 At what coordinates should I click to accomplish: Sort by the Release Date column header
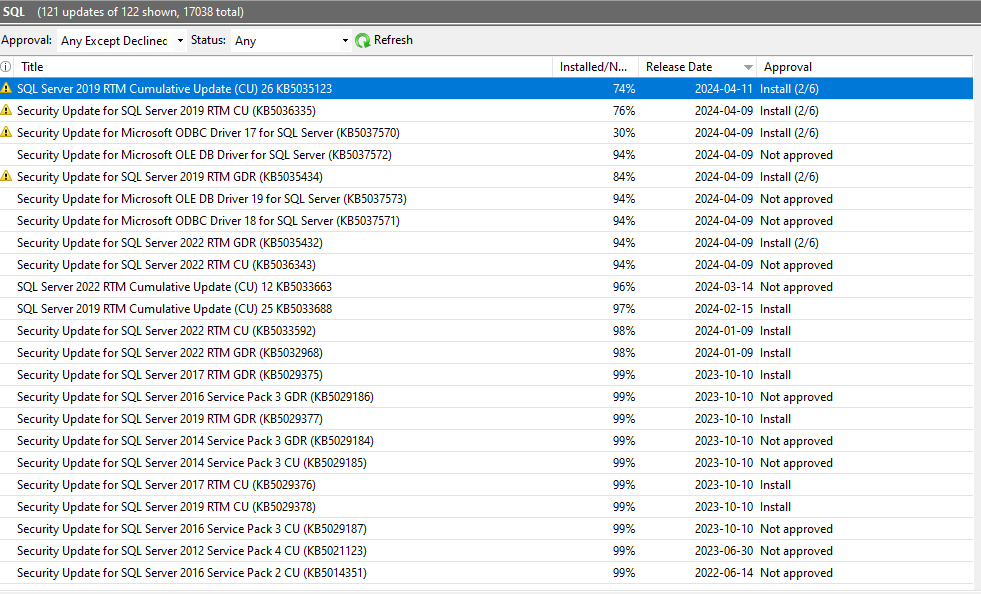click(x=698, y=67)
